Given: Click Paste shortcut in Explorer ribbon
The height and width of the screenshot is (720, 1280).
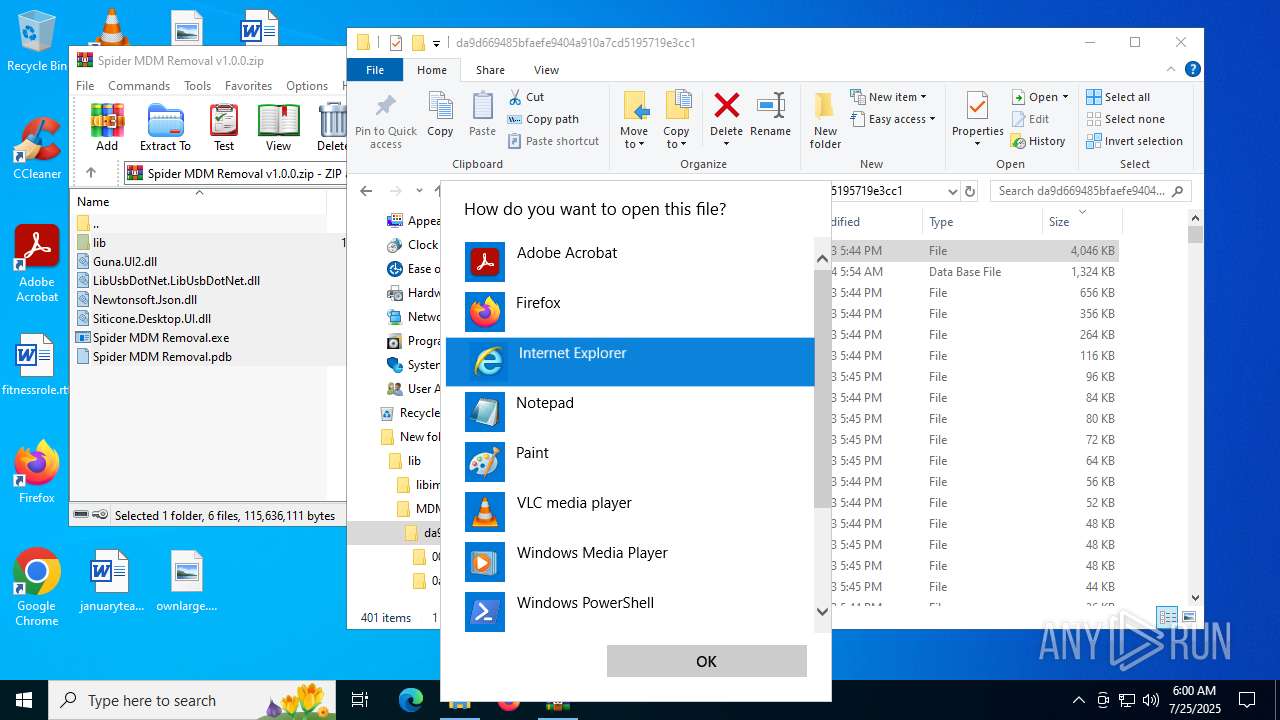Looking at the screenshot, I should (553, 141).
